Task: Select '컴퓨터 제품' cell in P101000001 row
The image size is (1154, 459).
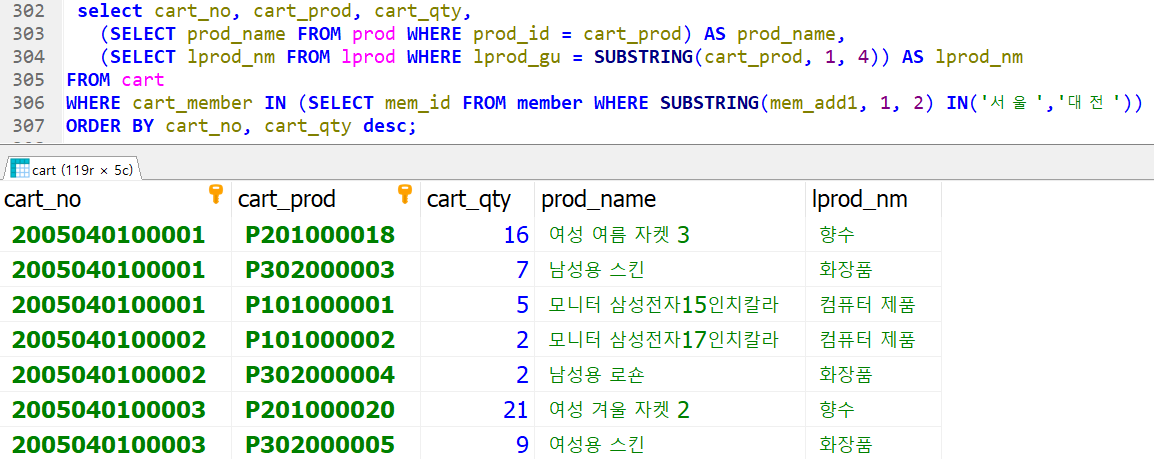Action: pos(874,305)
